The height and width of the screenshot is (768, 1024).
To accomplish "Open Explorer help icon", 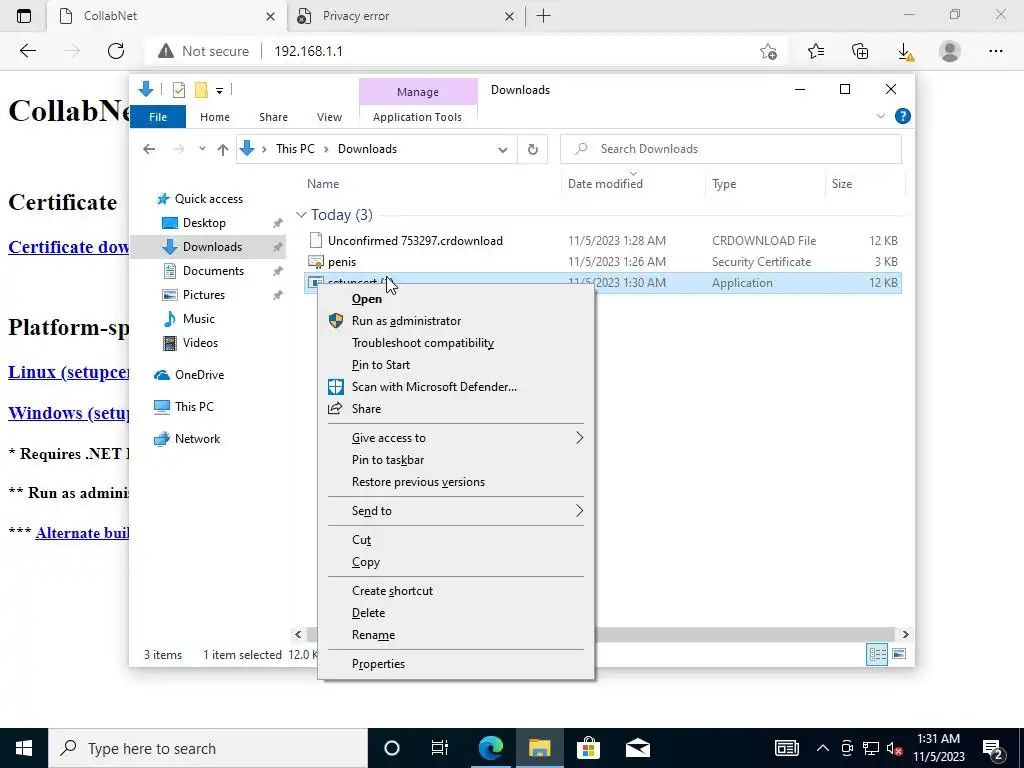I will pyautogui.click(x=903, y=116).
